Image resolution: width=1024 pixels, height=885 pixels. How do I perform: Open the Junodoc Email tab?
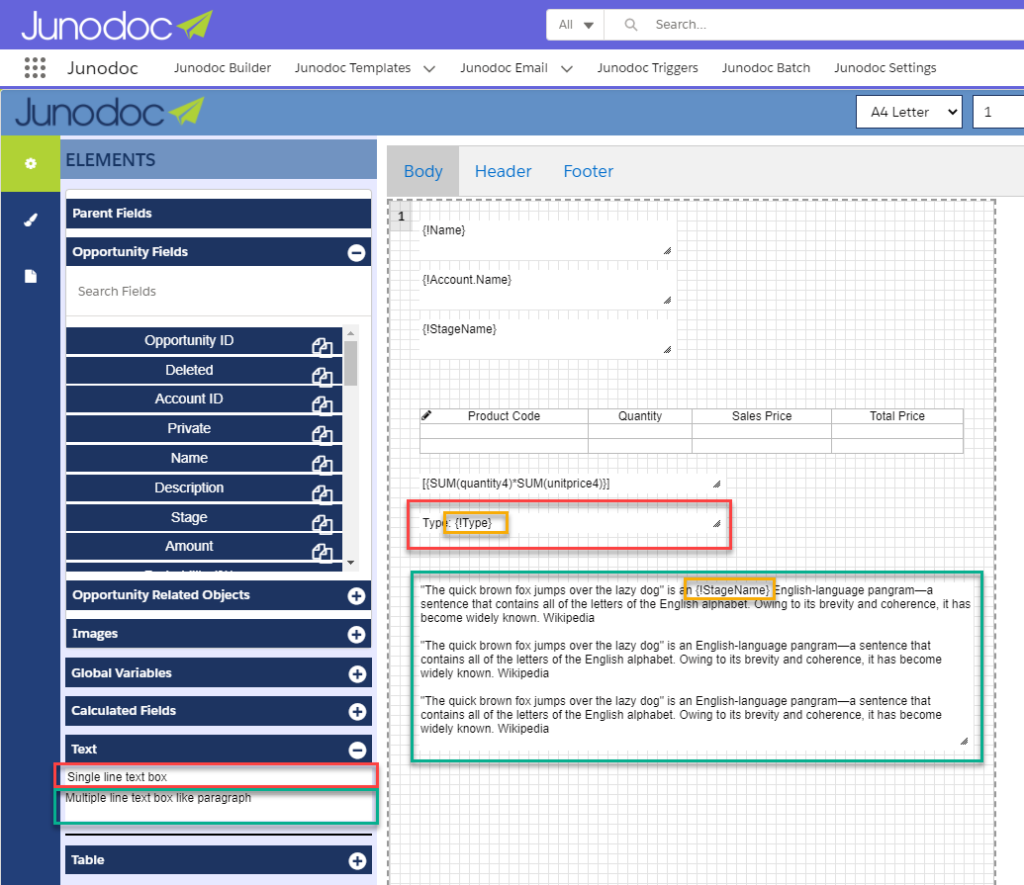pos(504,68)
